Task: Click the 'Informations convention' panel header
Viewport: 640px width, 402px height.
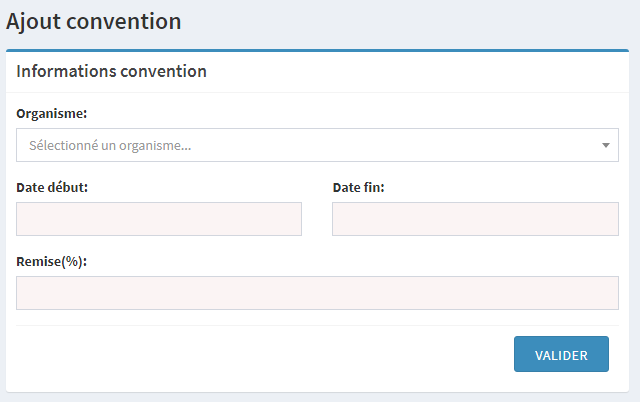Action: 111,72
